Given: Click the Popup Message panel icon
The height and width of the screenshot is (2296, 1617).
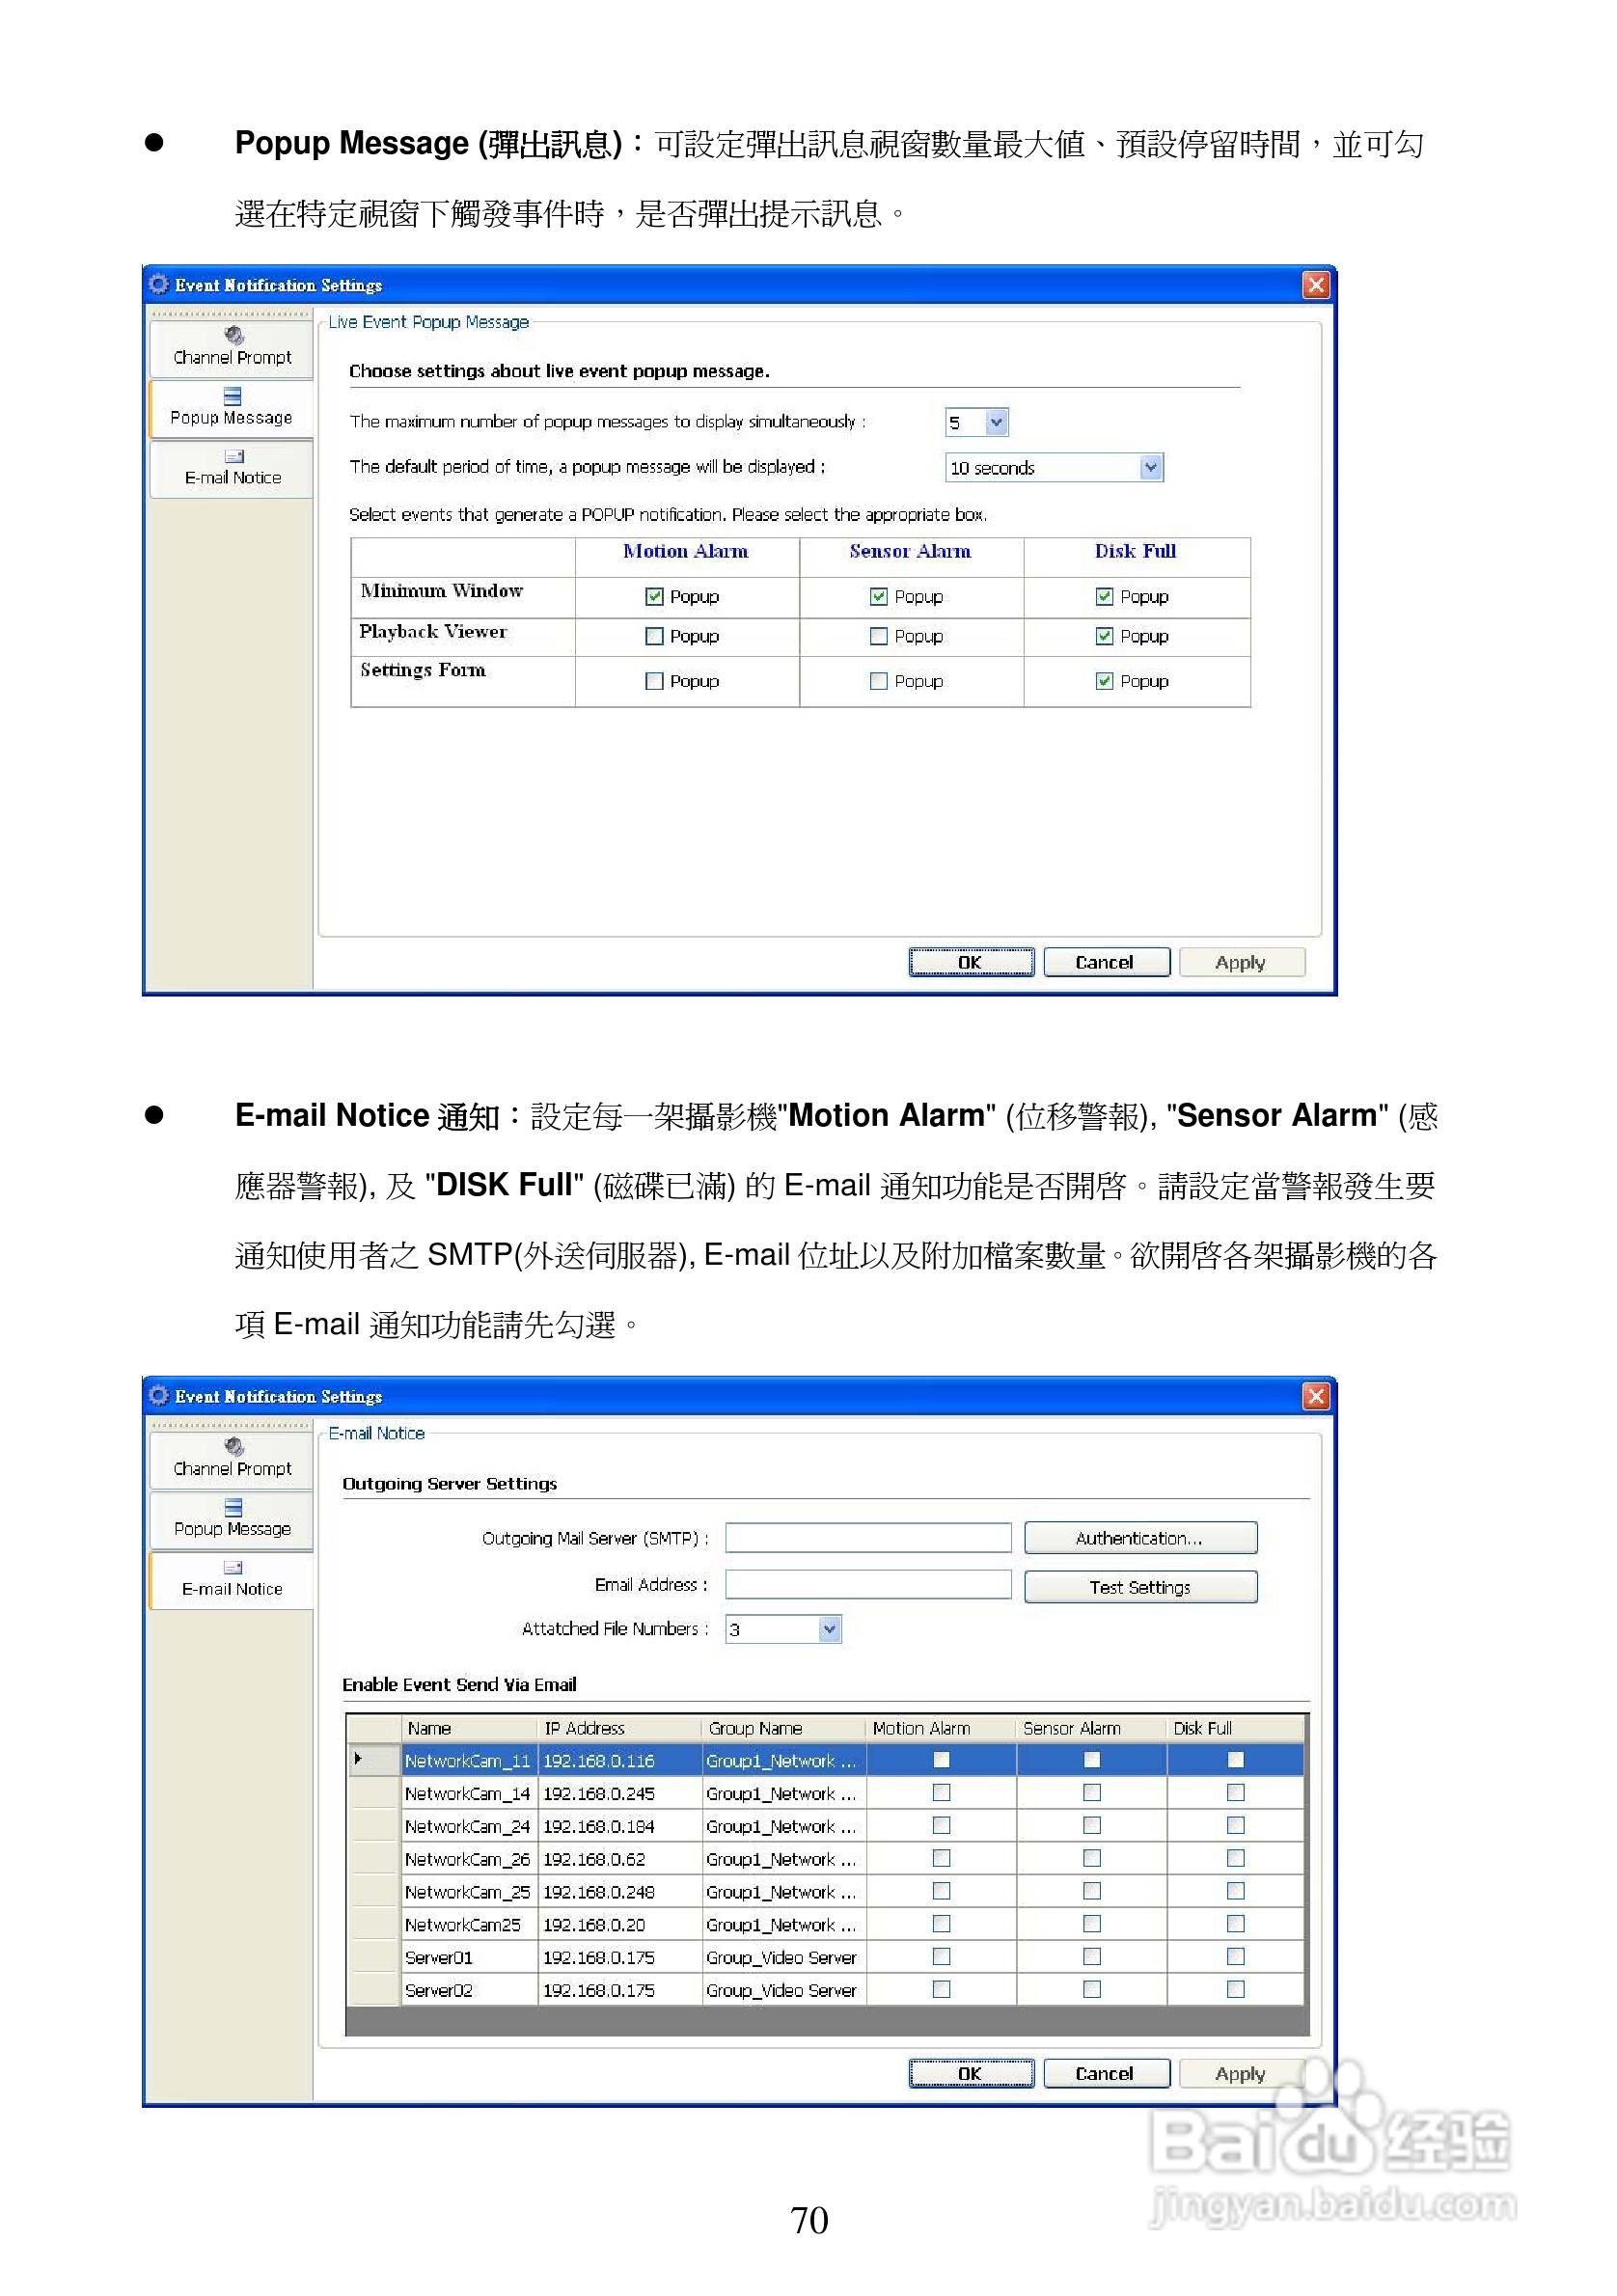Looking at the screenshot, I should pos(234,397).
